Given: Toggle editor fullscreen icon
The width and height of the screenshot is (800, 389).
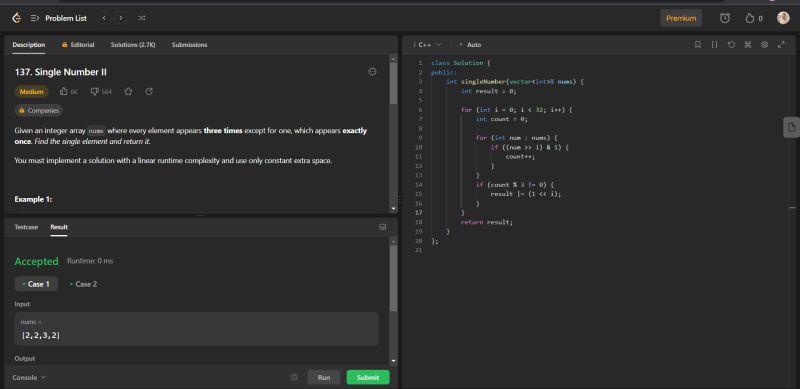Looking at the screenshot, I should (x=781, y=45).
